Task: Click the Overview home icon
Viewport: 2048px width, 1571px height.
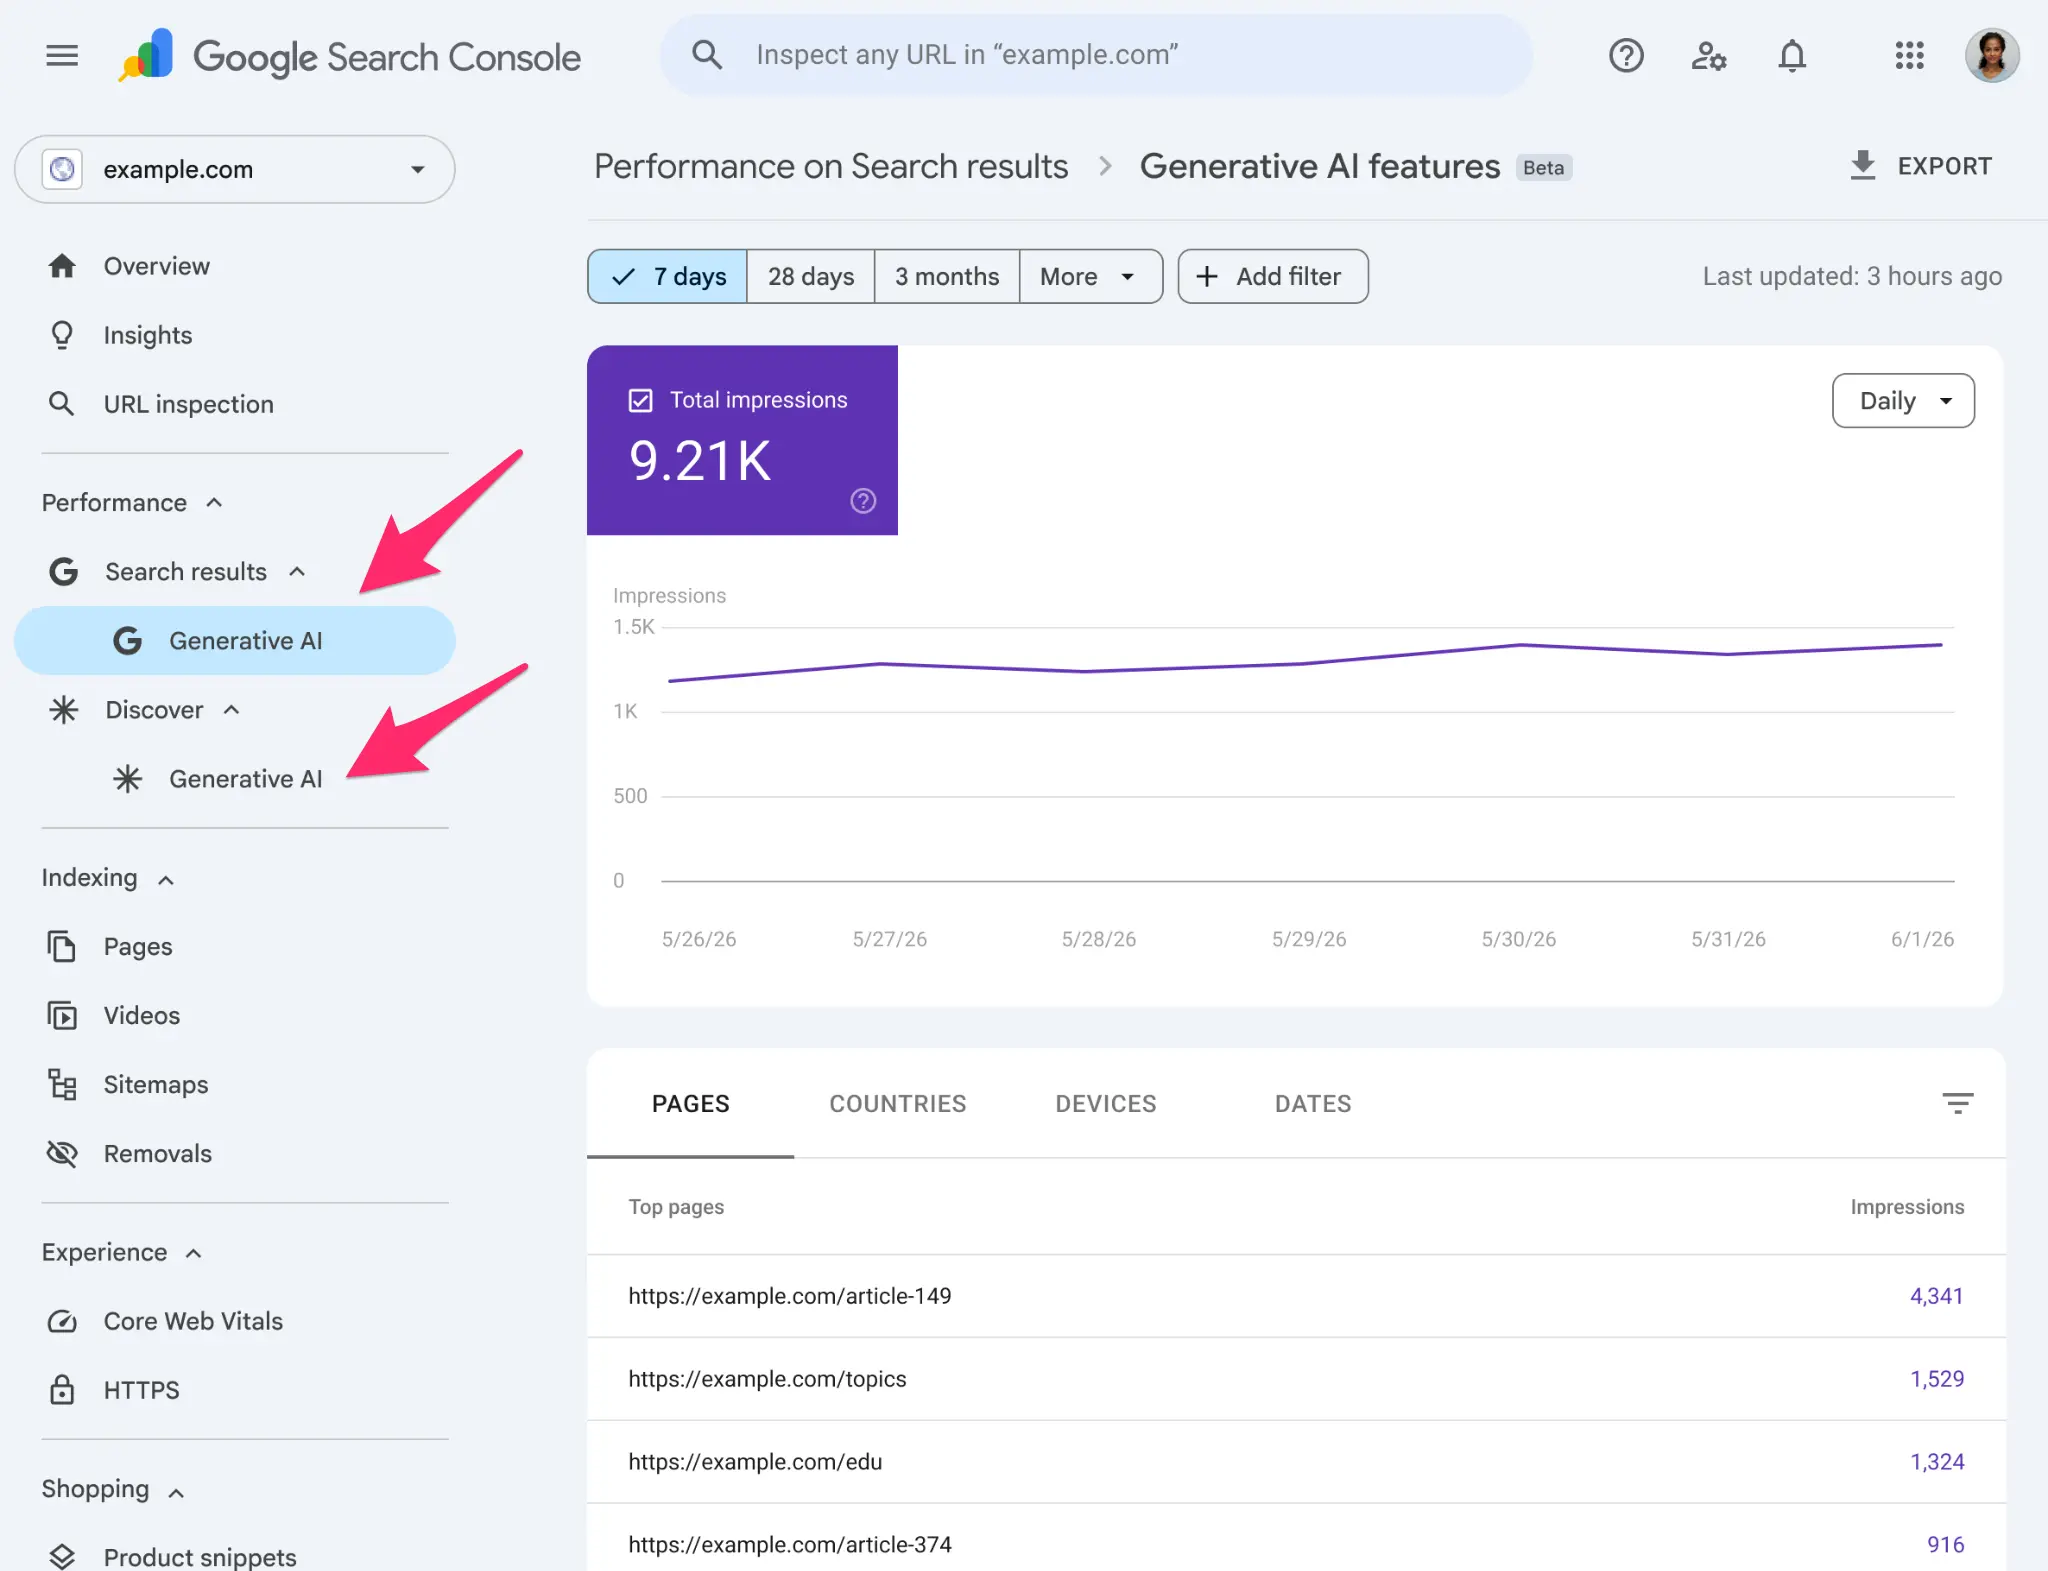Action: (62, 266)
